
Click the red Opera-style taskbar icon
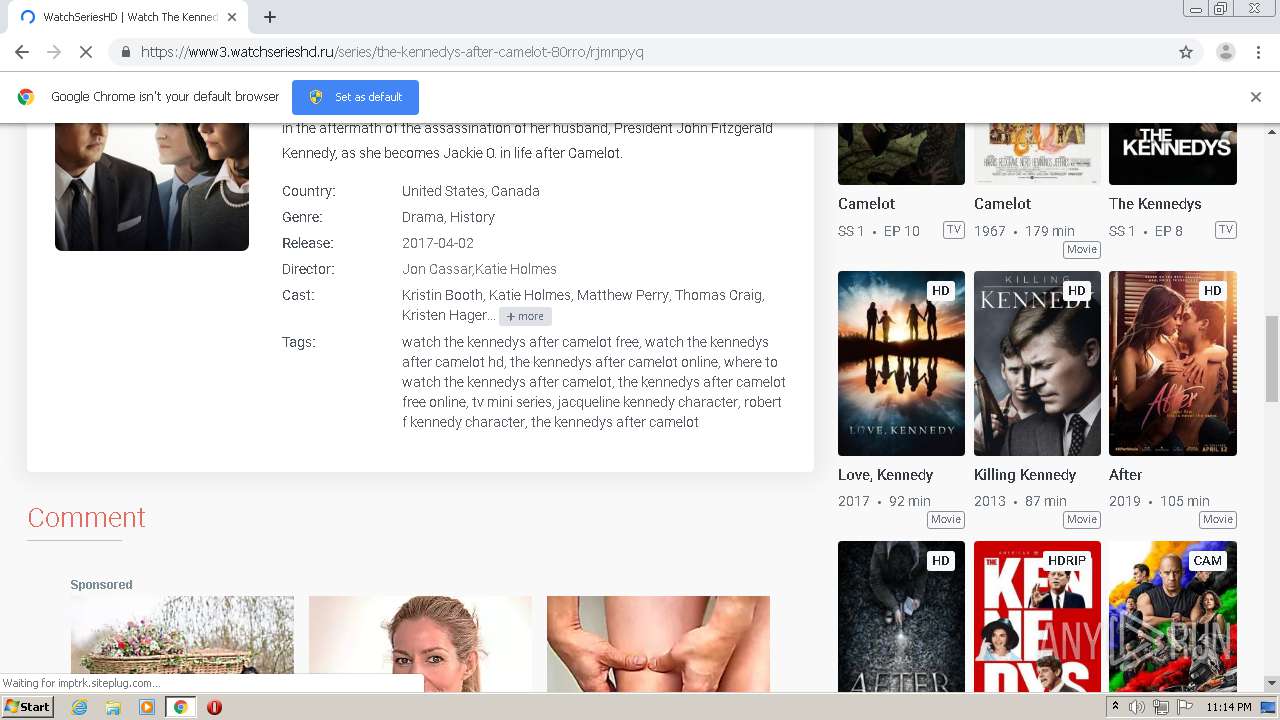[214, 707]
